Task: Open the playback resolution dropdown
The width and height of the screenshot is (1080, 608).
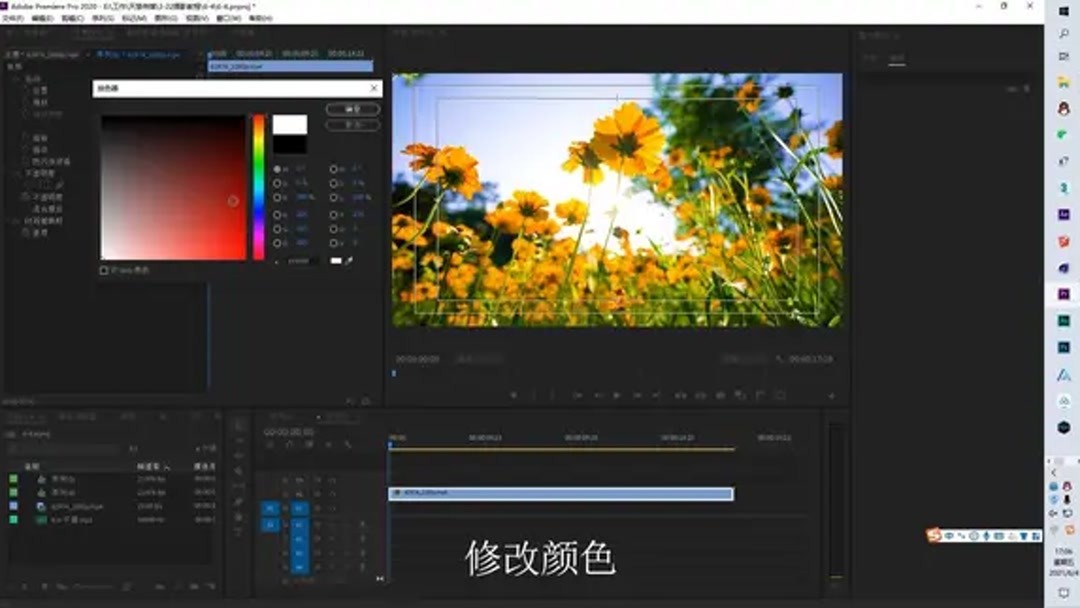Action: tap(726, 359)
